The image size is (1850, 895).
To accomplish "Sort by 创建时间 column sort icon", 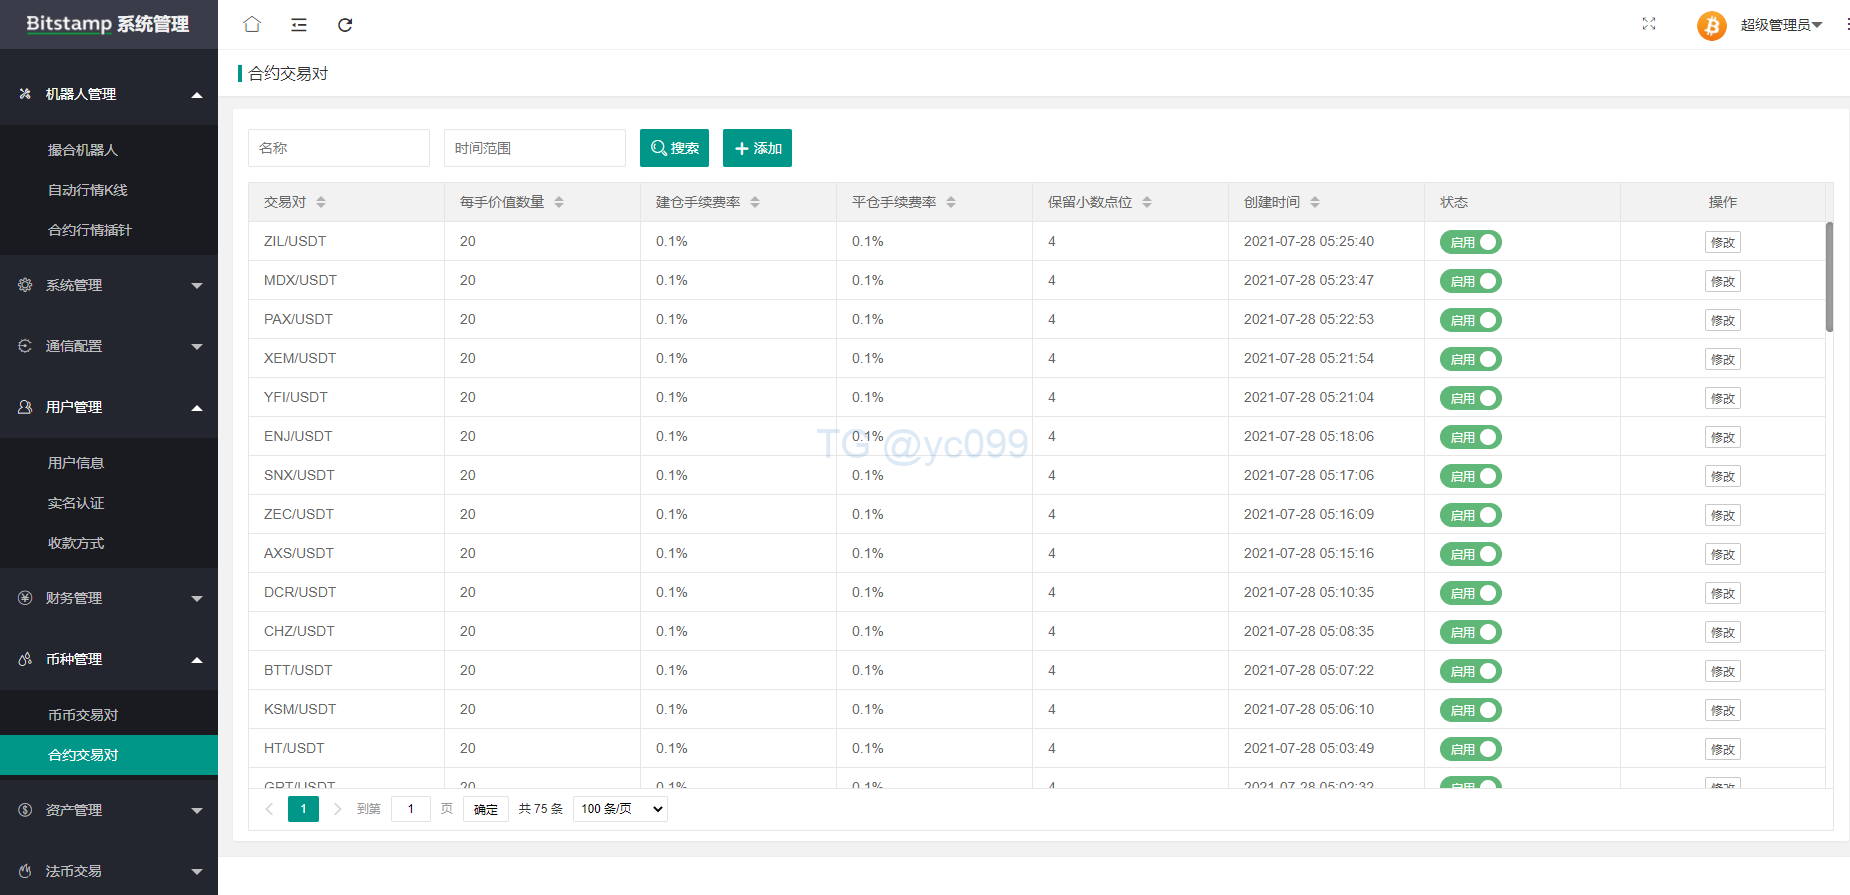I will coord(1315,202).
